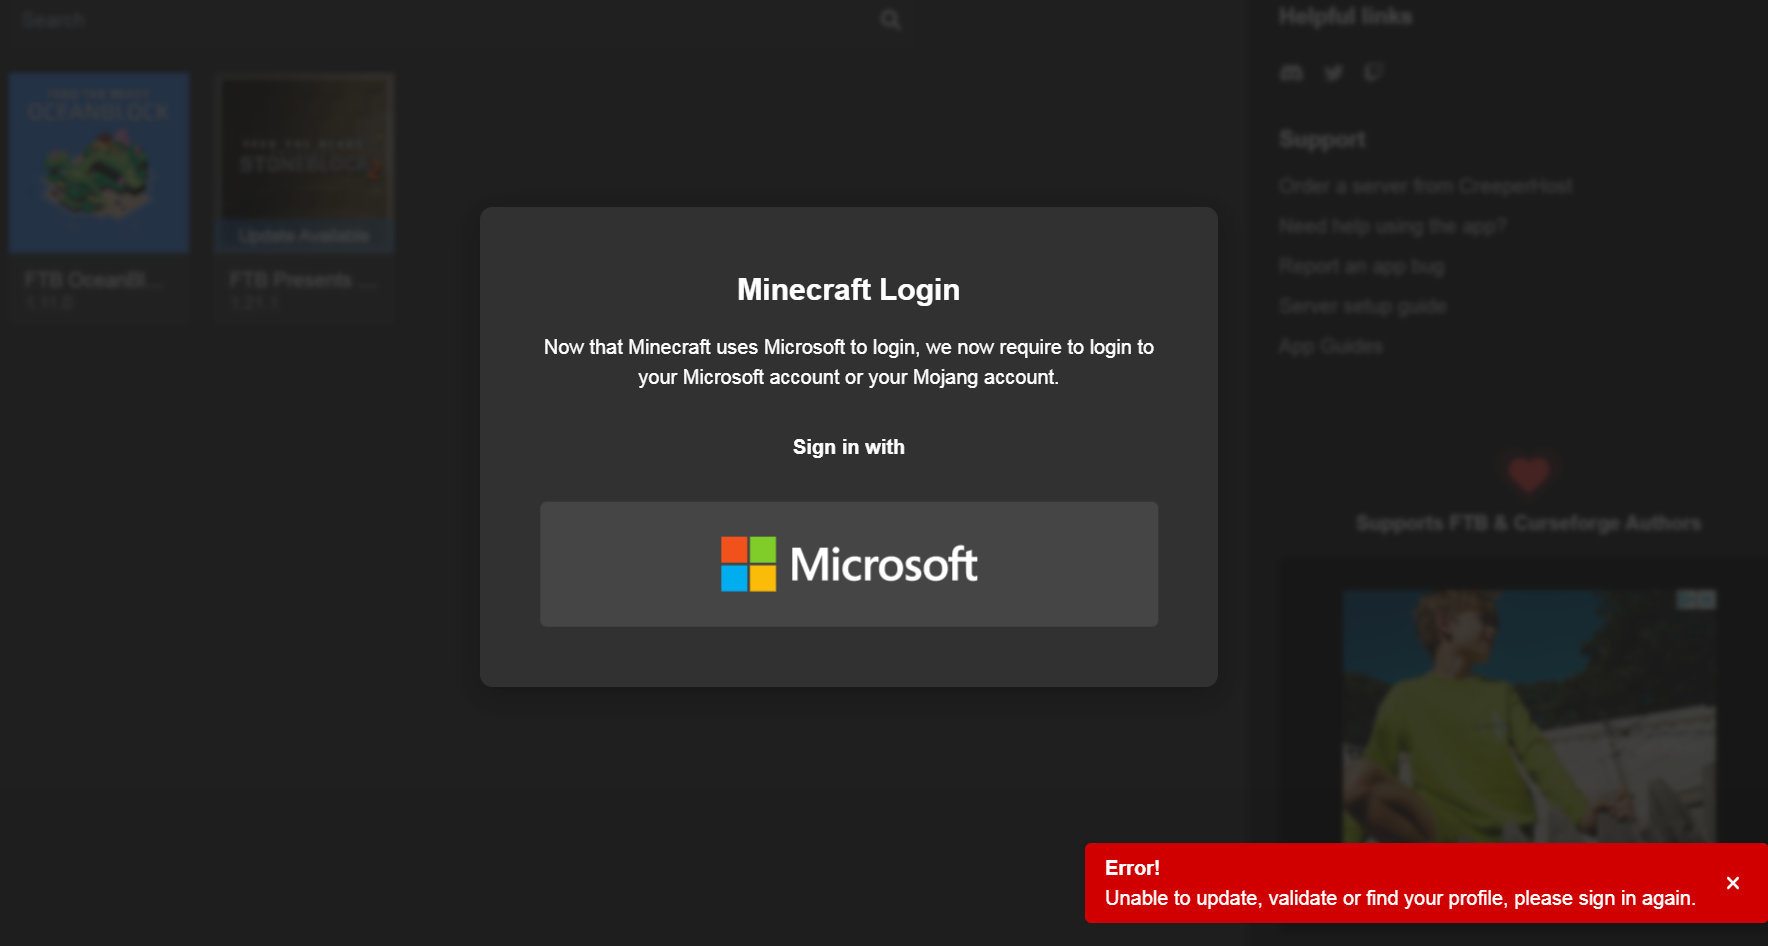Click the Supports FTB & Curseforge Authors label

[1528, 523]
